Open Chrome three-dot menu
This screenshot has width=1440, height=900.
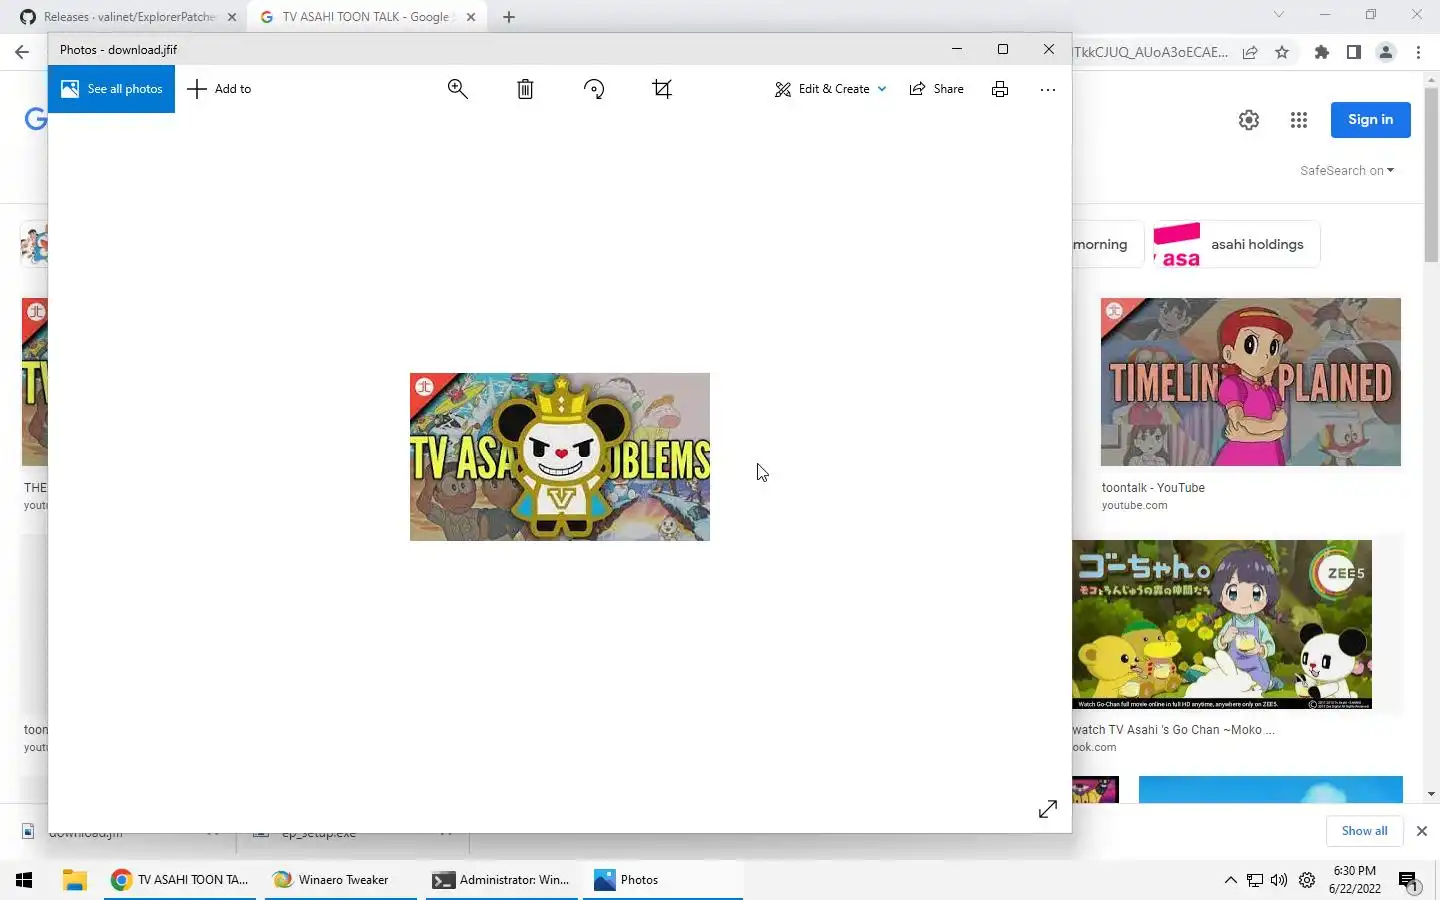click(1418, 52)
